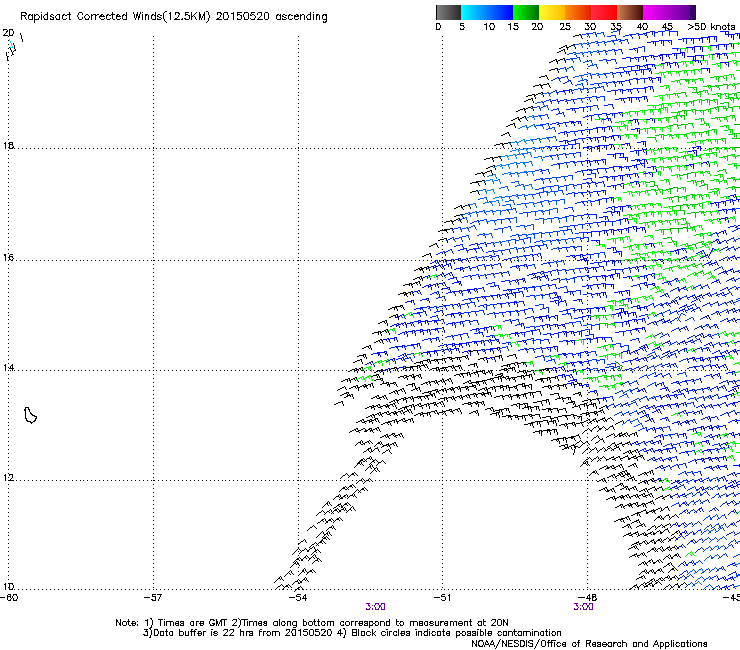This screenshot has height=650, width=740.
Task: Click the brown 35-40 knots legend segment
Action: pos(630,12)
